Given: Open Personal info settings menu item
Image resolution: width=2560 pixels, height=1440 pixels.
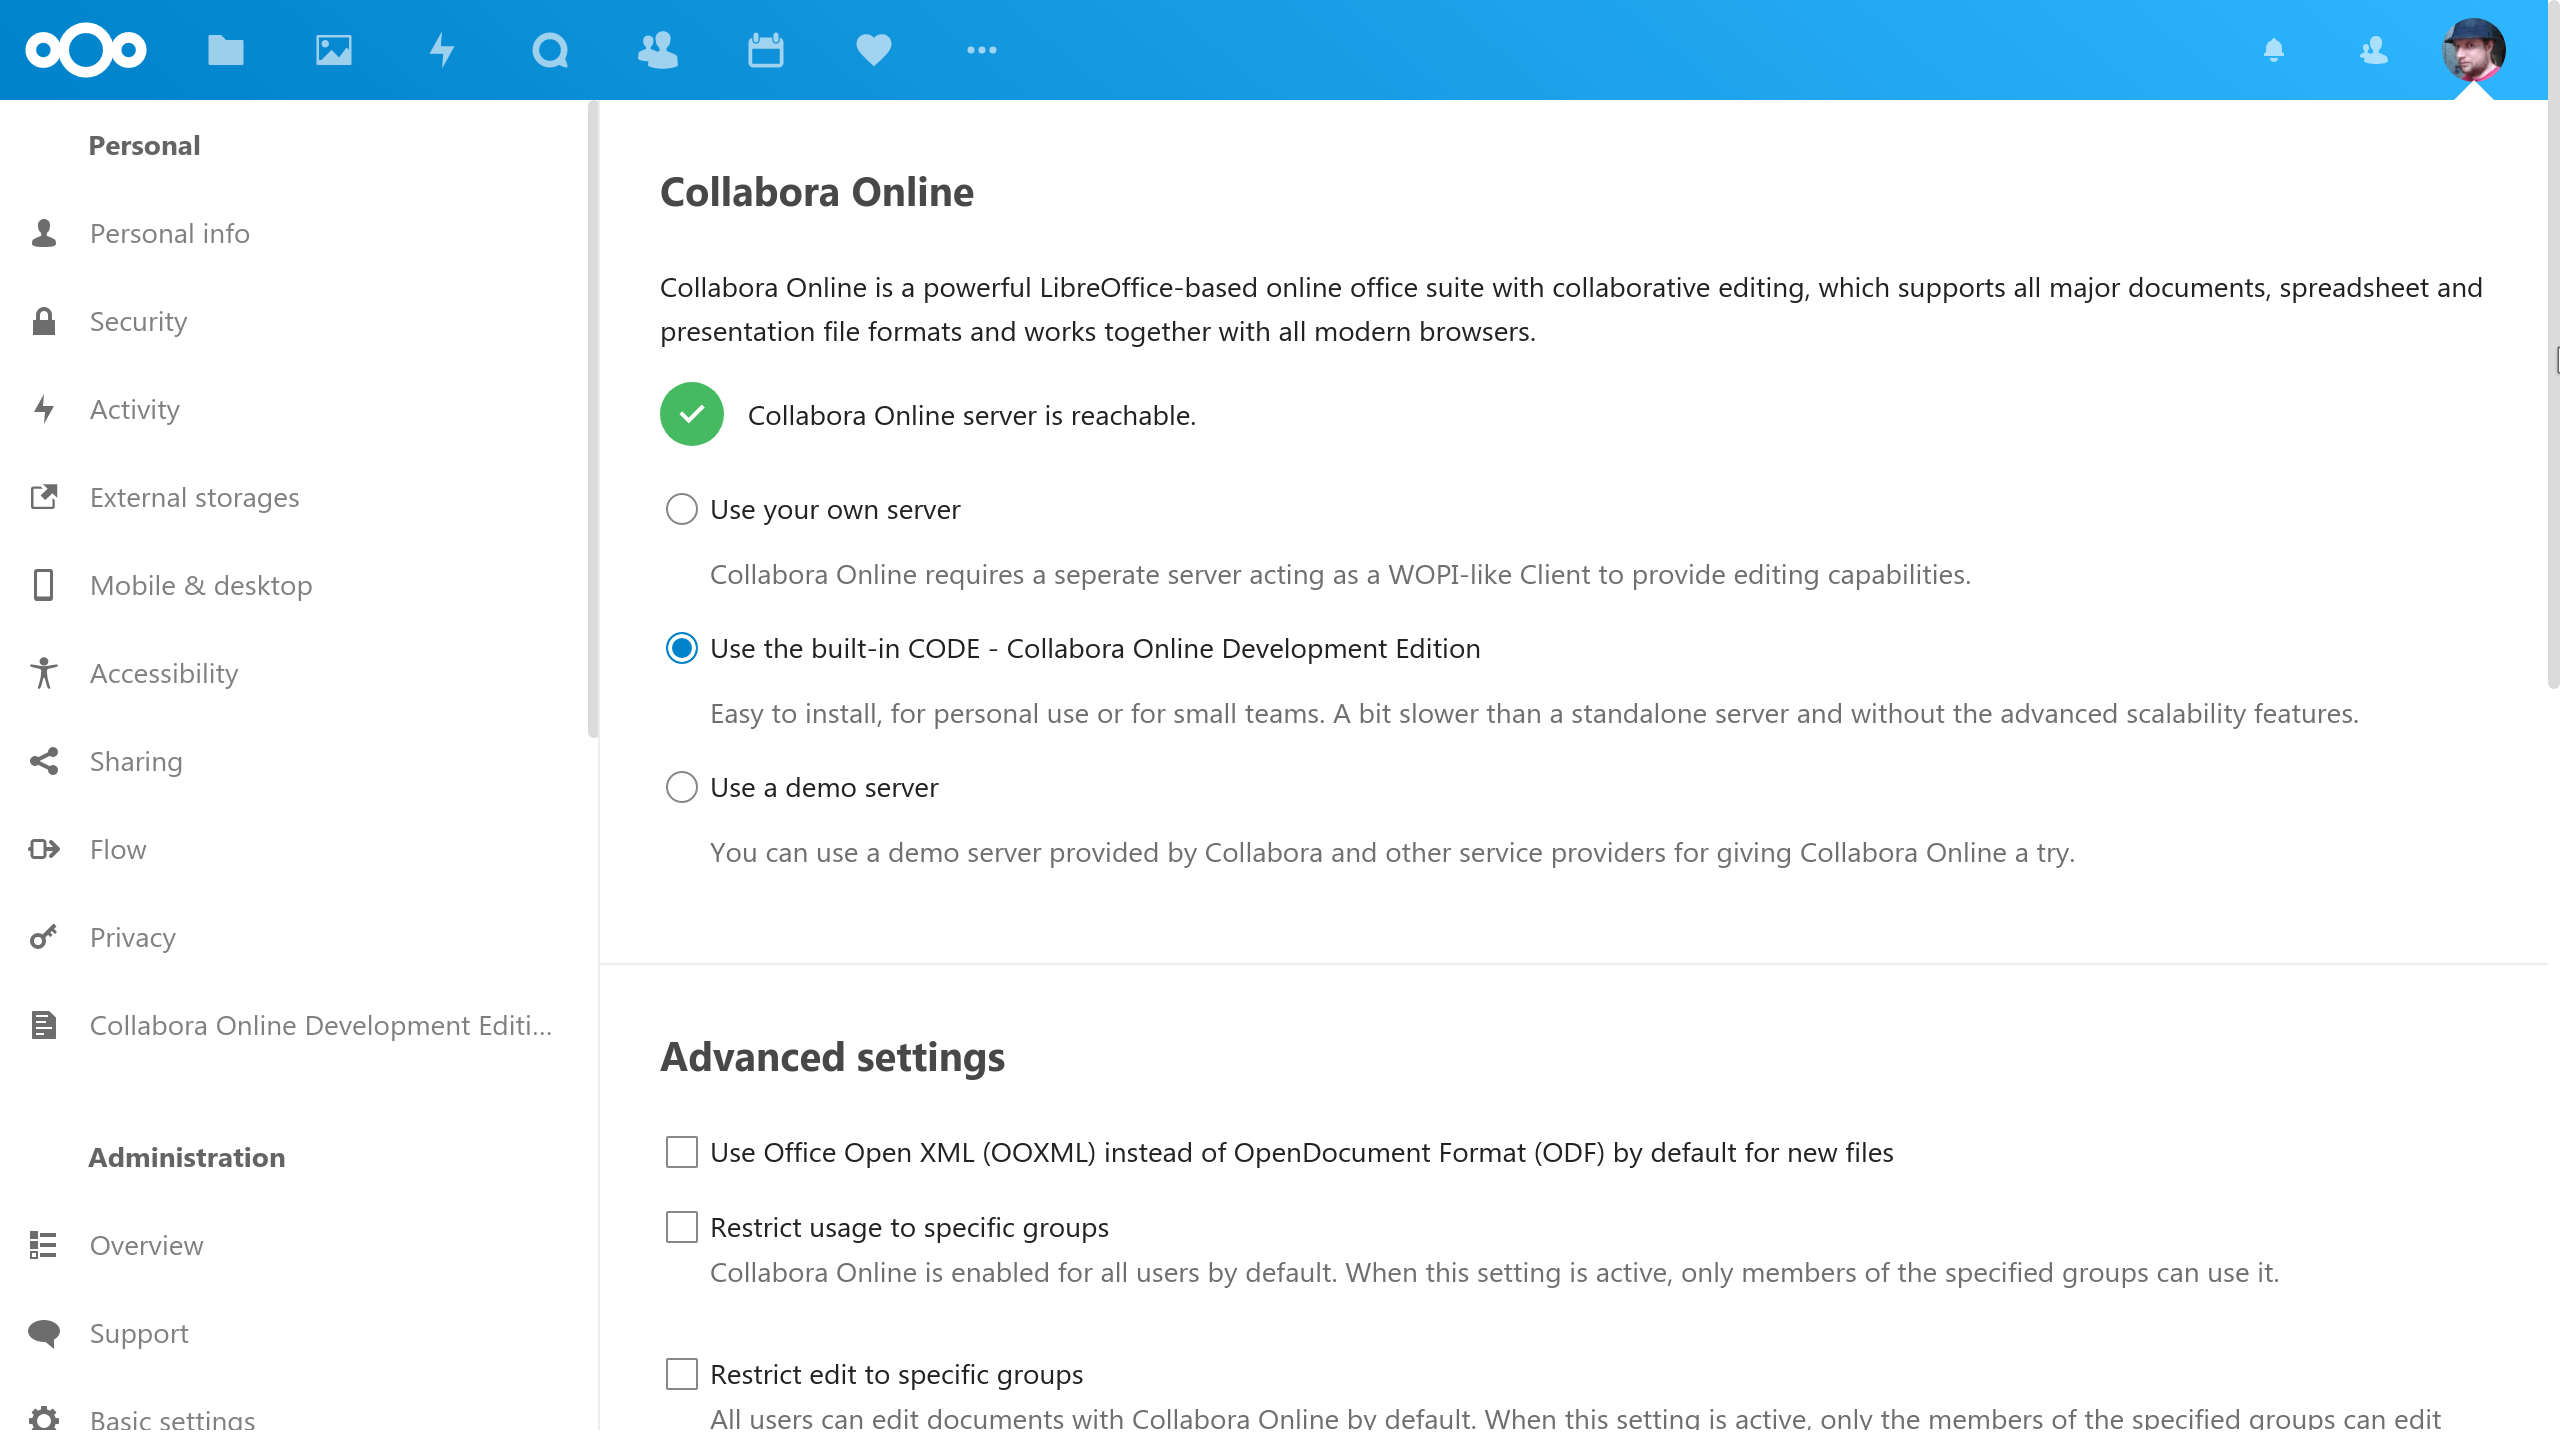Looking at the screenshot, I should [x=169, y=232].
